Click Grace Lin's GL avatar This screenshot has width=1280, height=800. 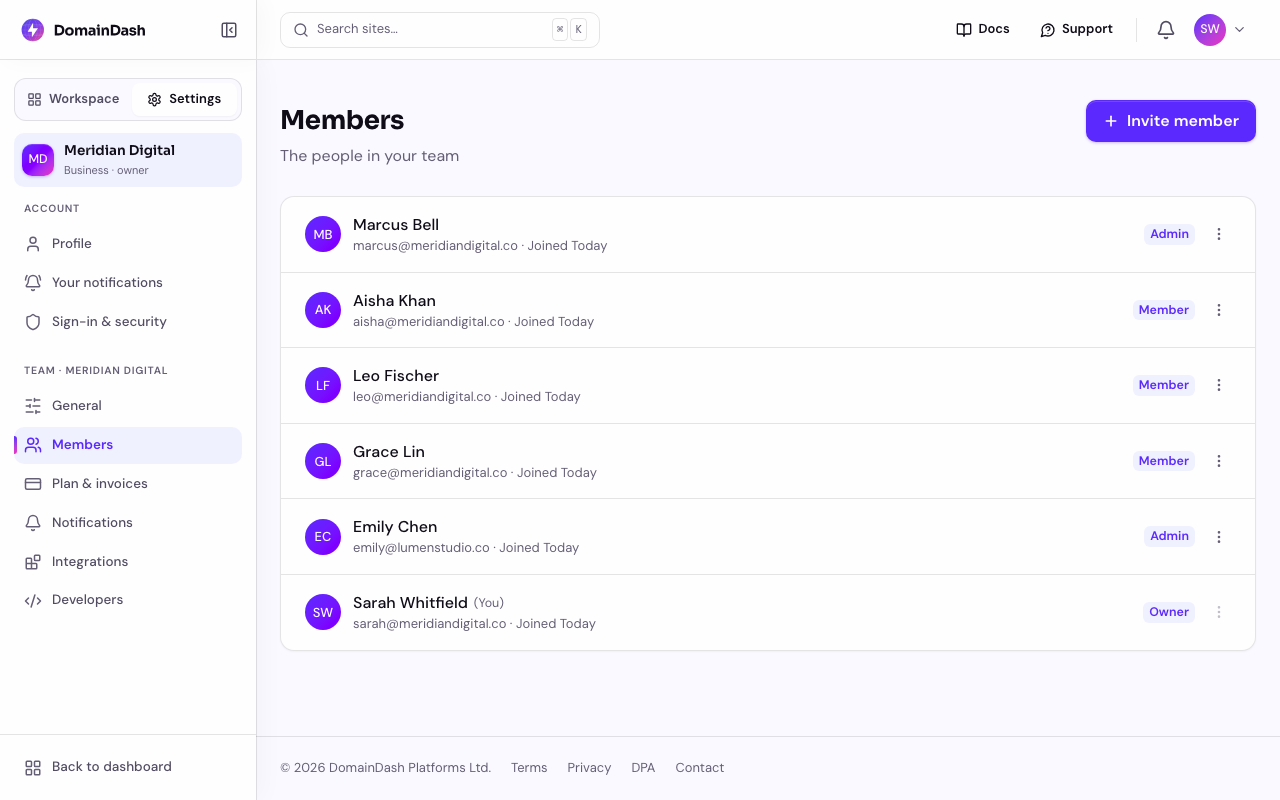(323, 461)
